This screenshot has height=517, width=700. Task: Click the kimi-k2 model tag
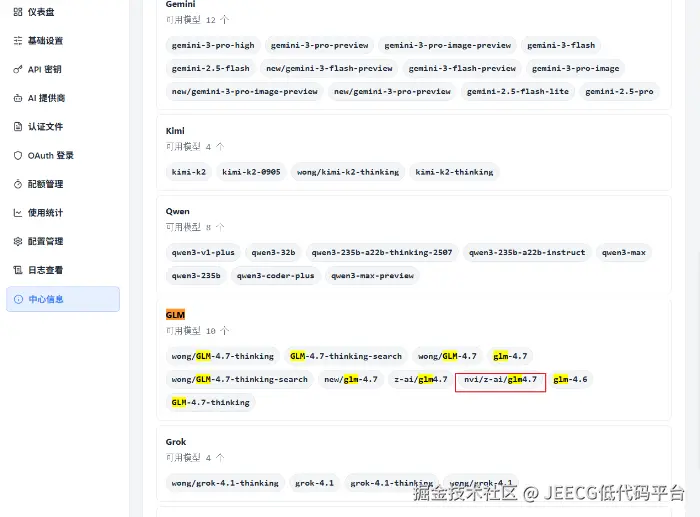tap(189, 172)
